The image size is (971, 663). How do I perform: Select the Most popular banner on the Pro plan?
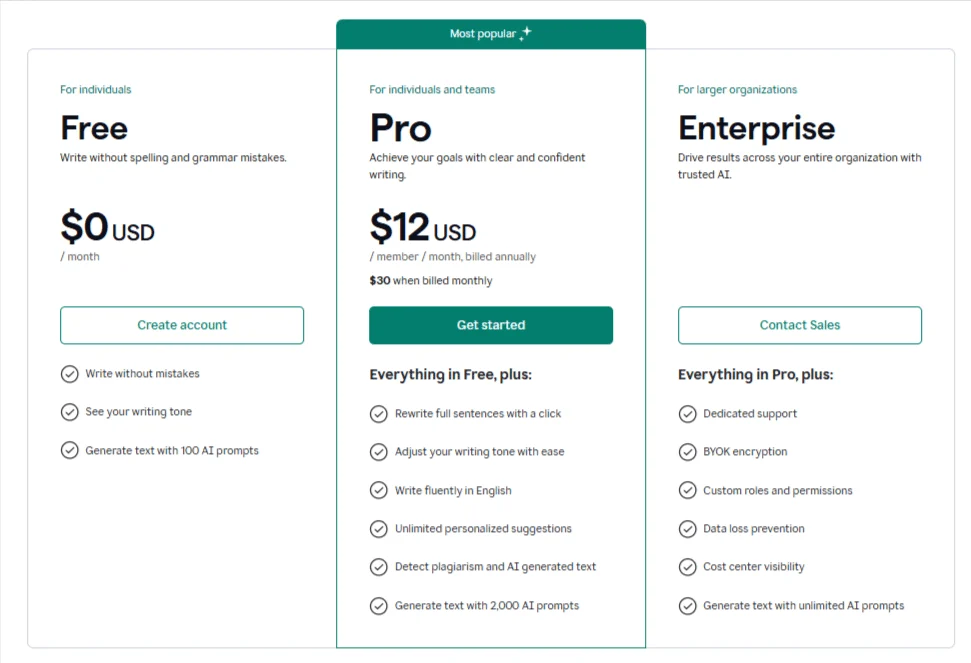[490, 32]
